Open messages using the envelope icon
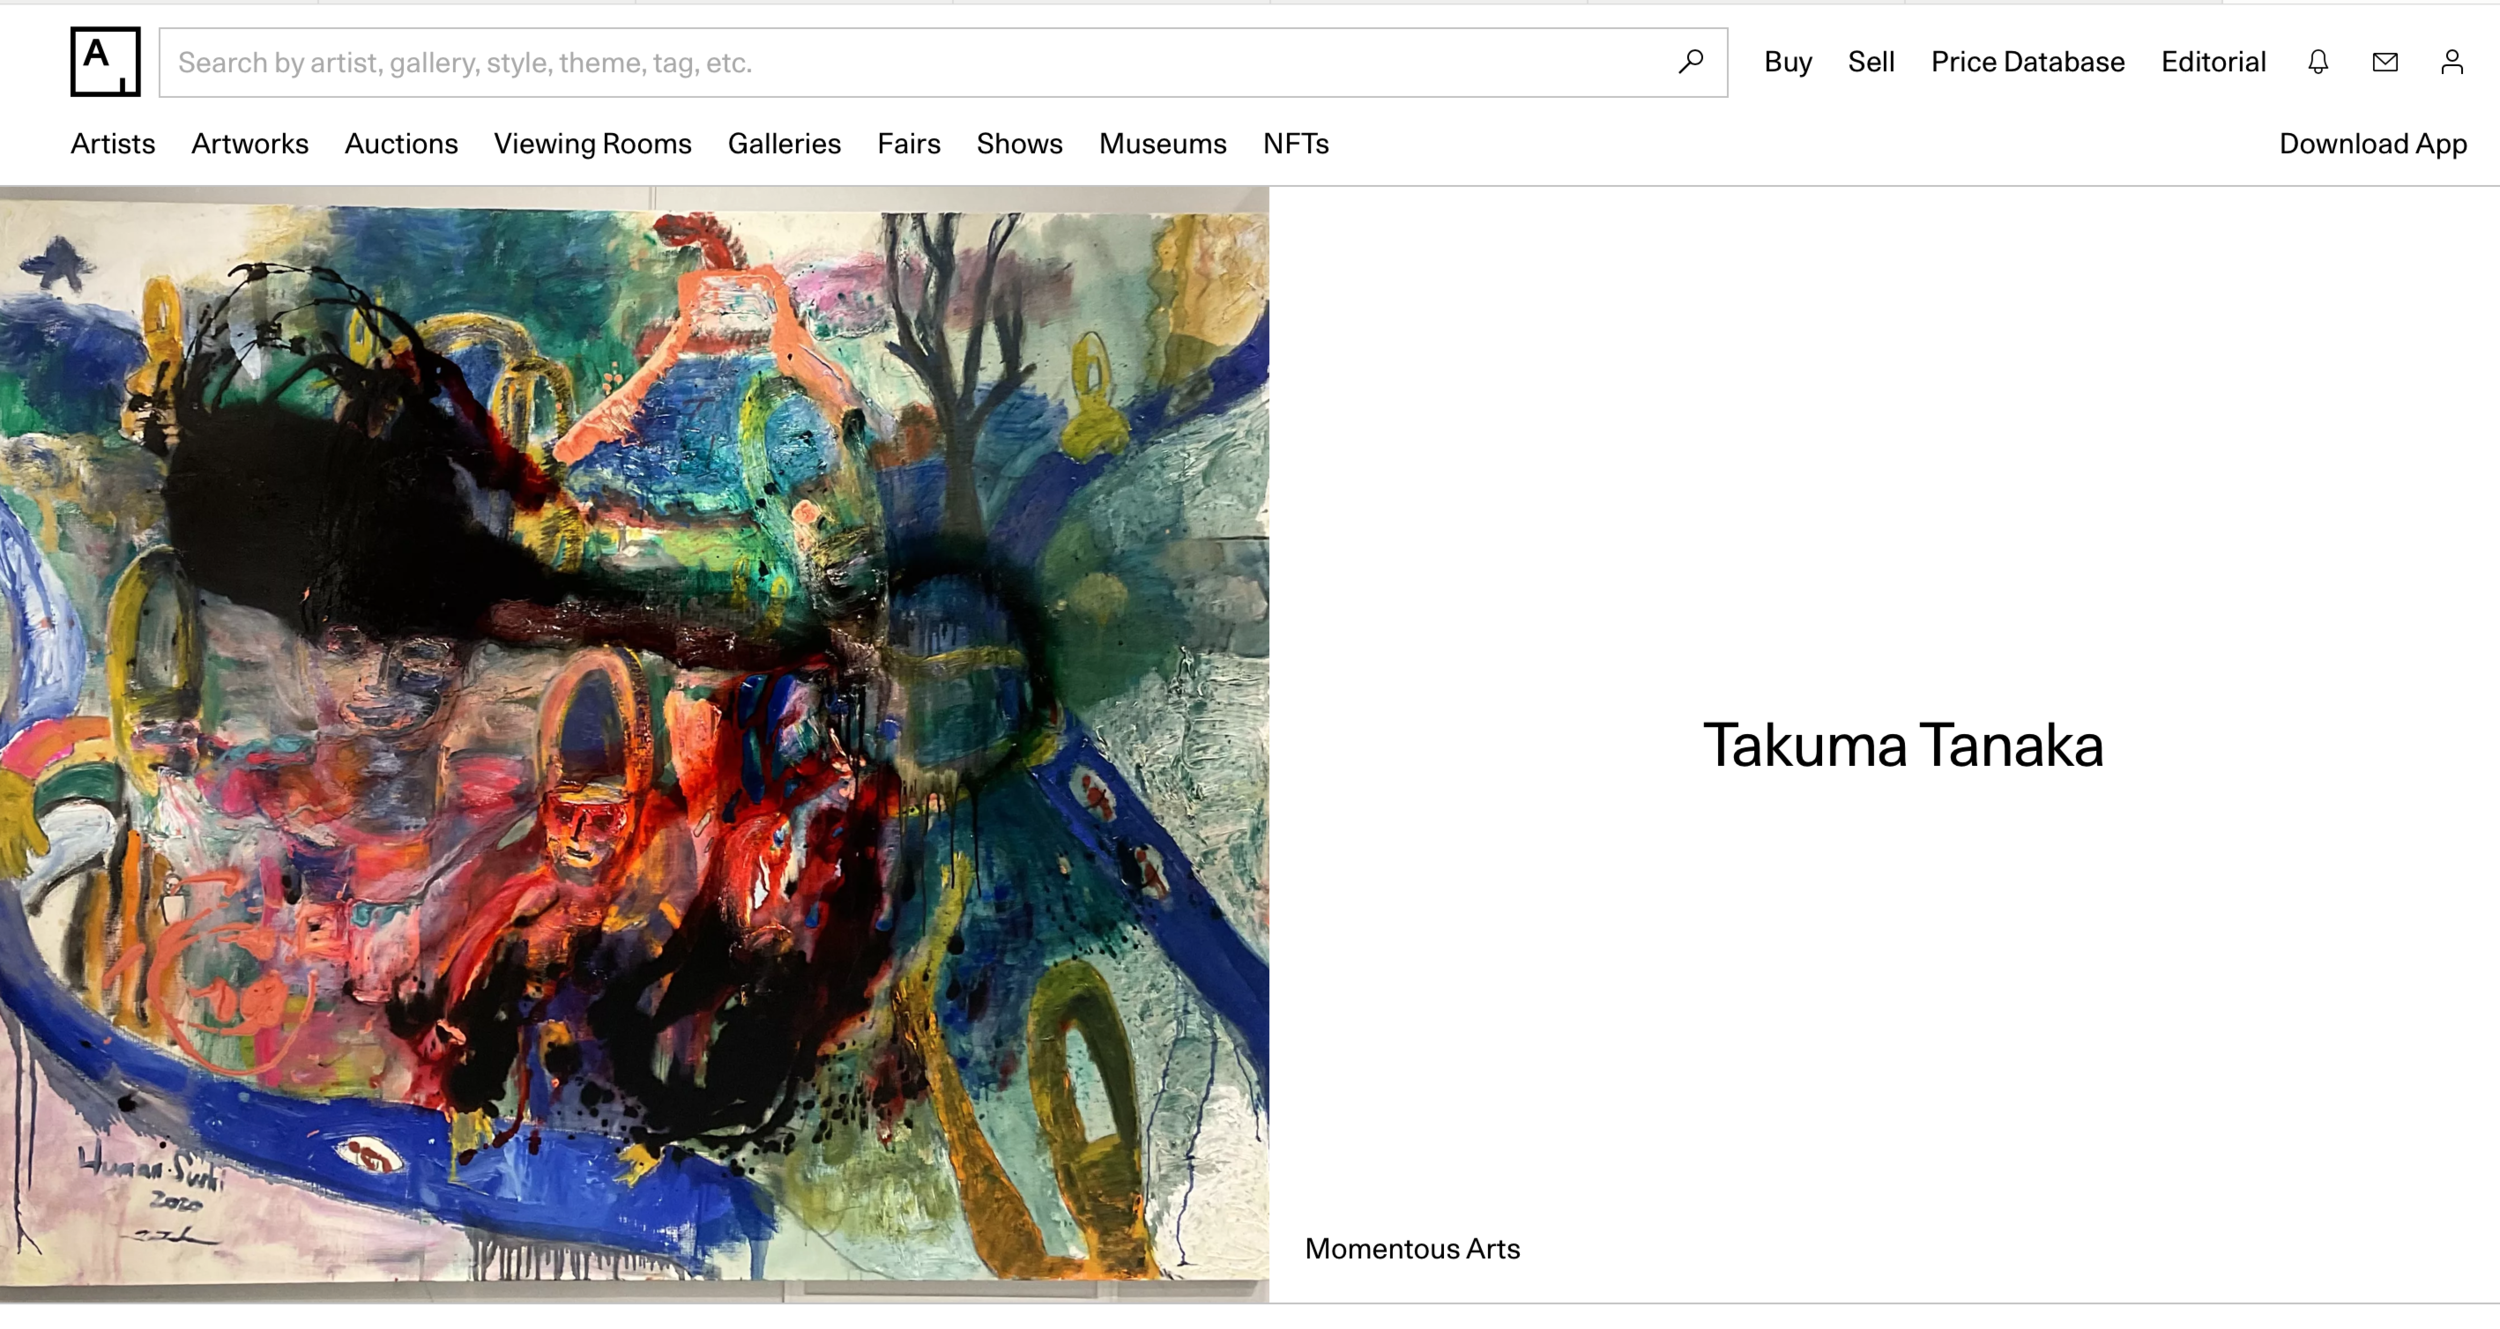The image size is (2500, 1329). click(x=2386, y=62)
